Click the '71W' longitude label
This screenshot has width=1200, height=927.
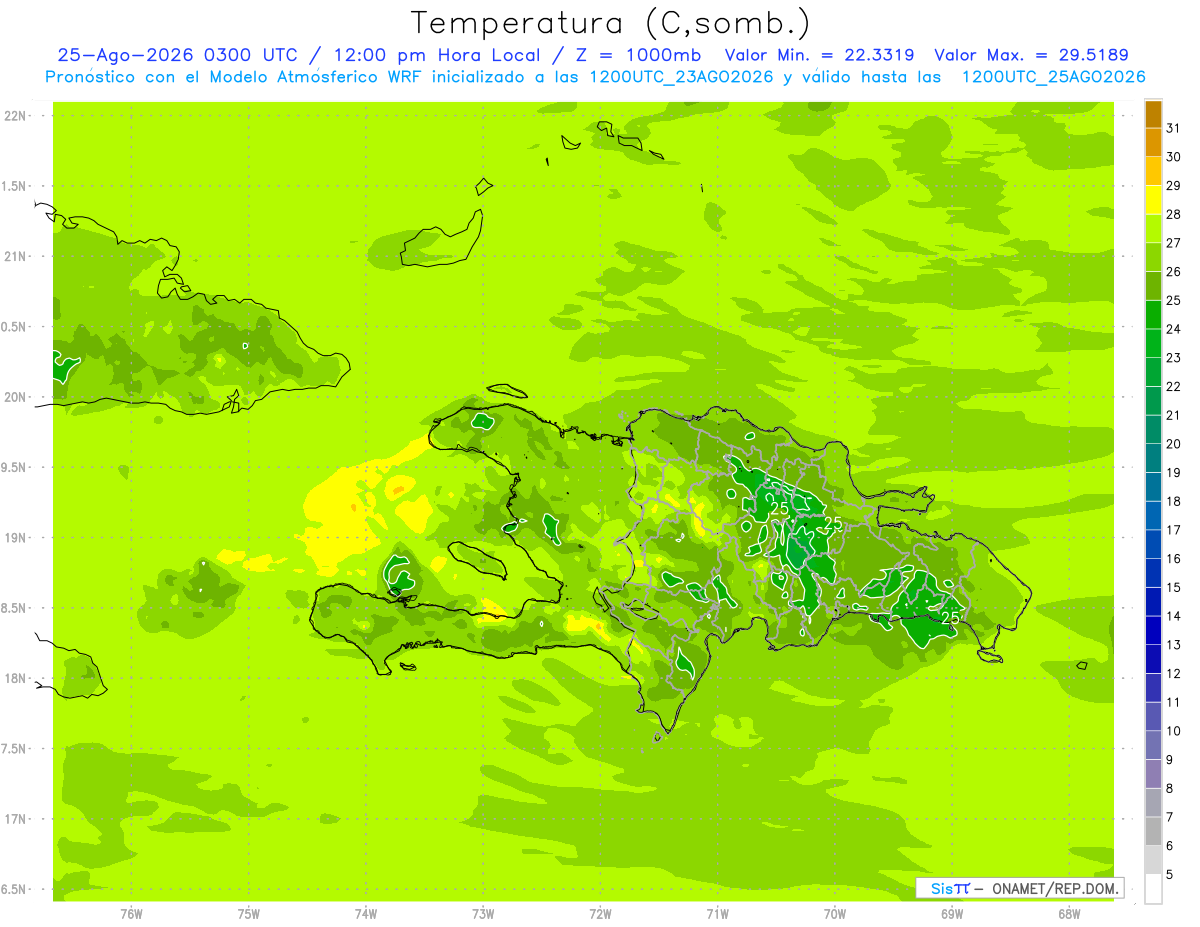pyautogui.click(x=717, y=914)
